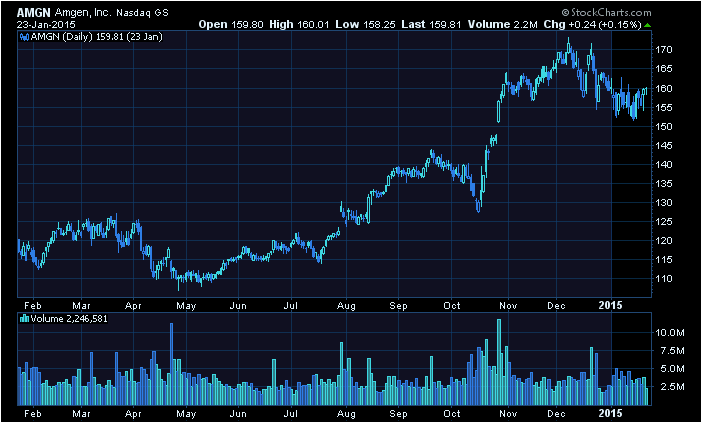Click the 'May' label under the price chart

click(x=185, y=306)
